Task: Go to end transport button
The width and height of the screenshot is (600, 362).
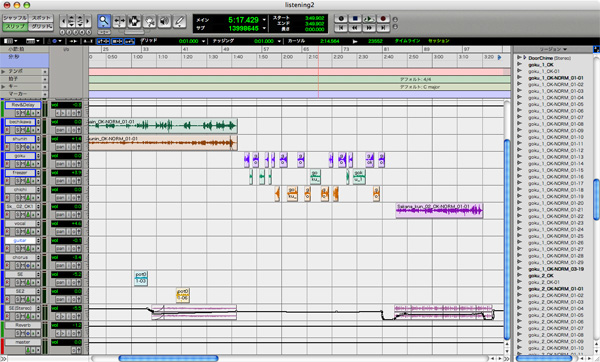Action: tap(383, 28)
